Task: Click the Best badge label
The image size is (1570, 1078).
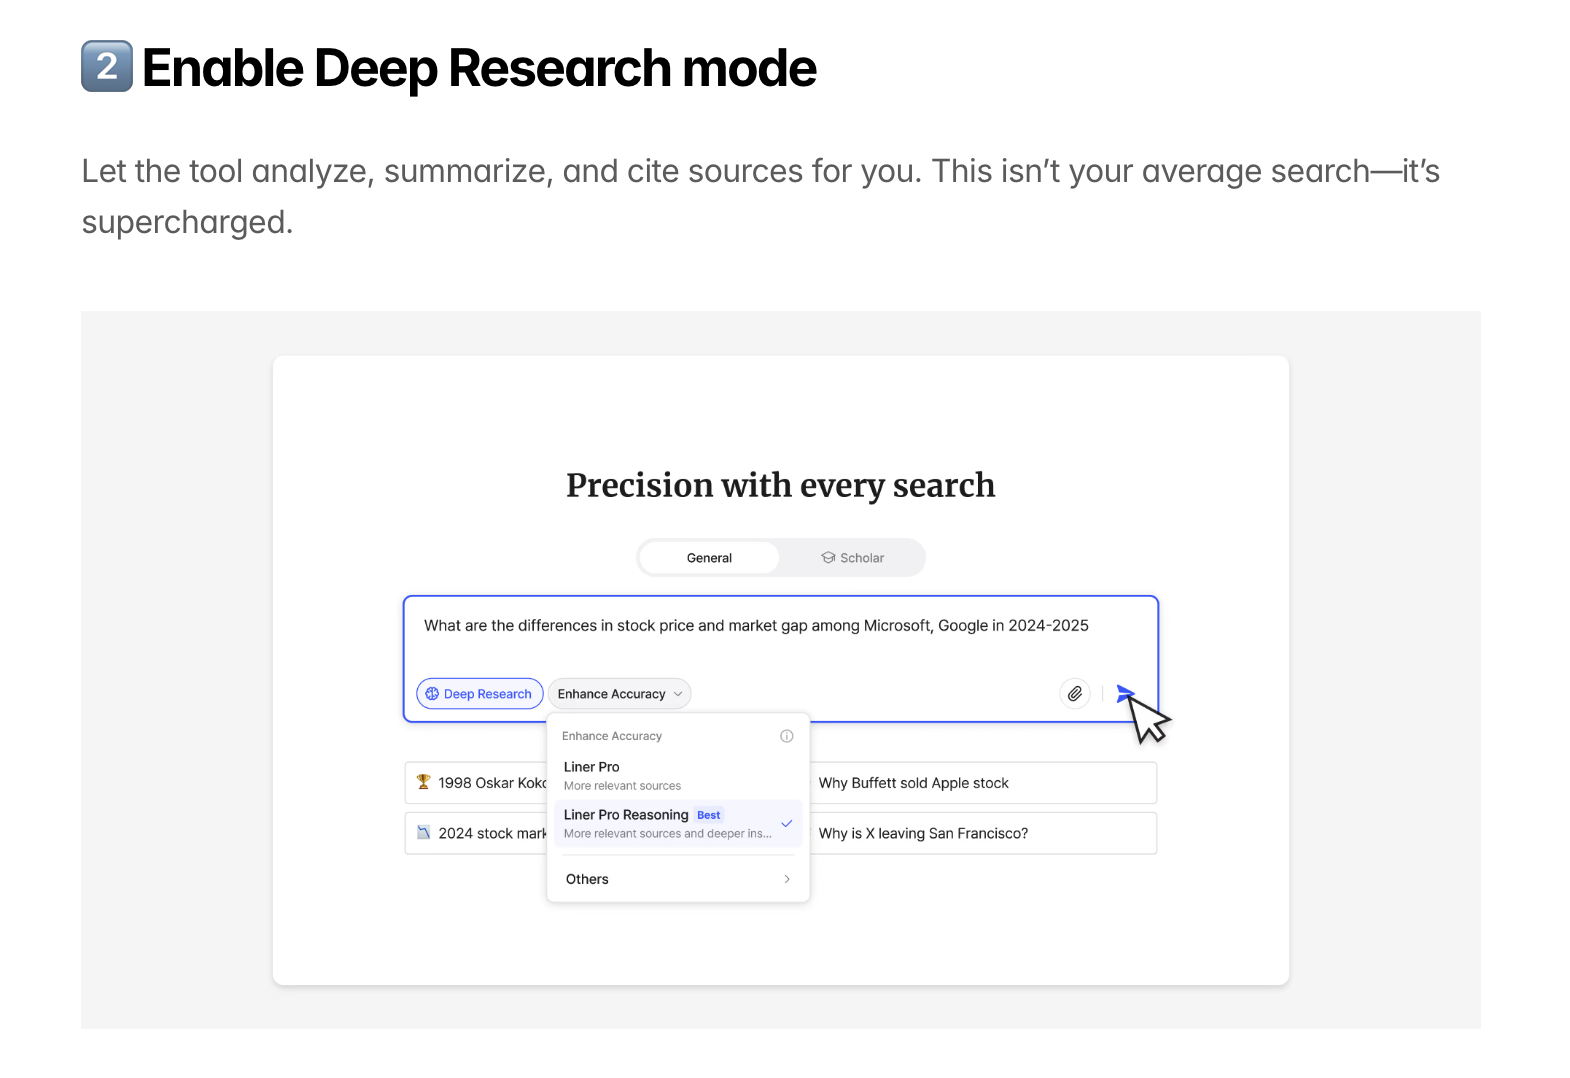Action: click(709, 815)
